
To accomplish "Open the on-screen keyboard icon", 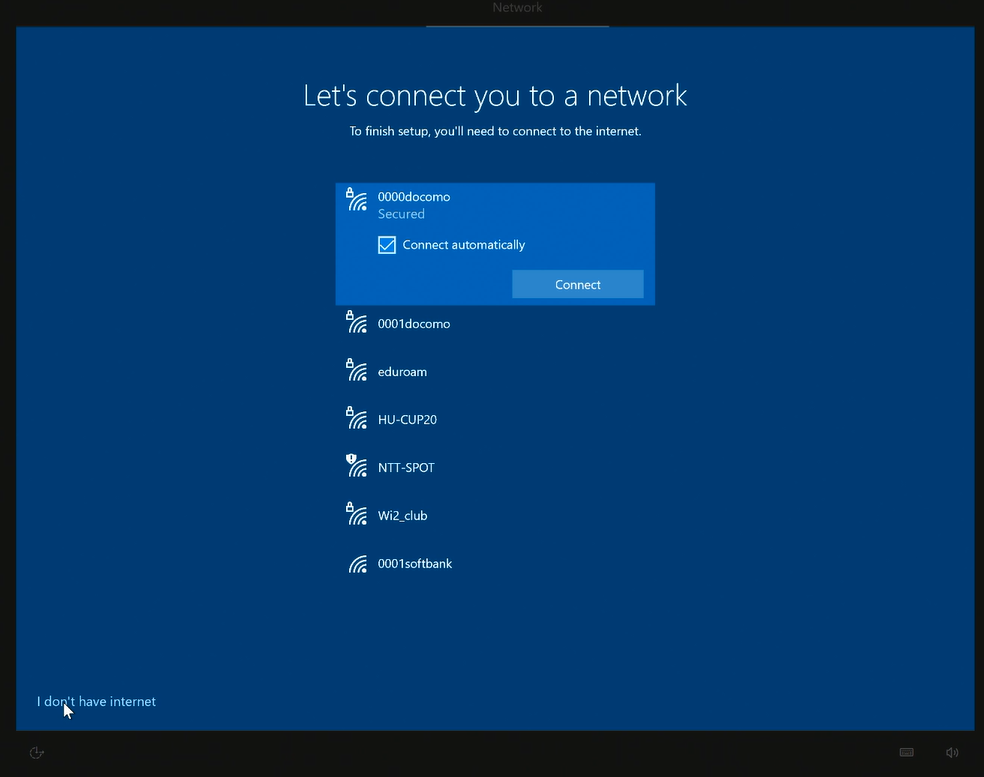I will coord(906,753).
